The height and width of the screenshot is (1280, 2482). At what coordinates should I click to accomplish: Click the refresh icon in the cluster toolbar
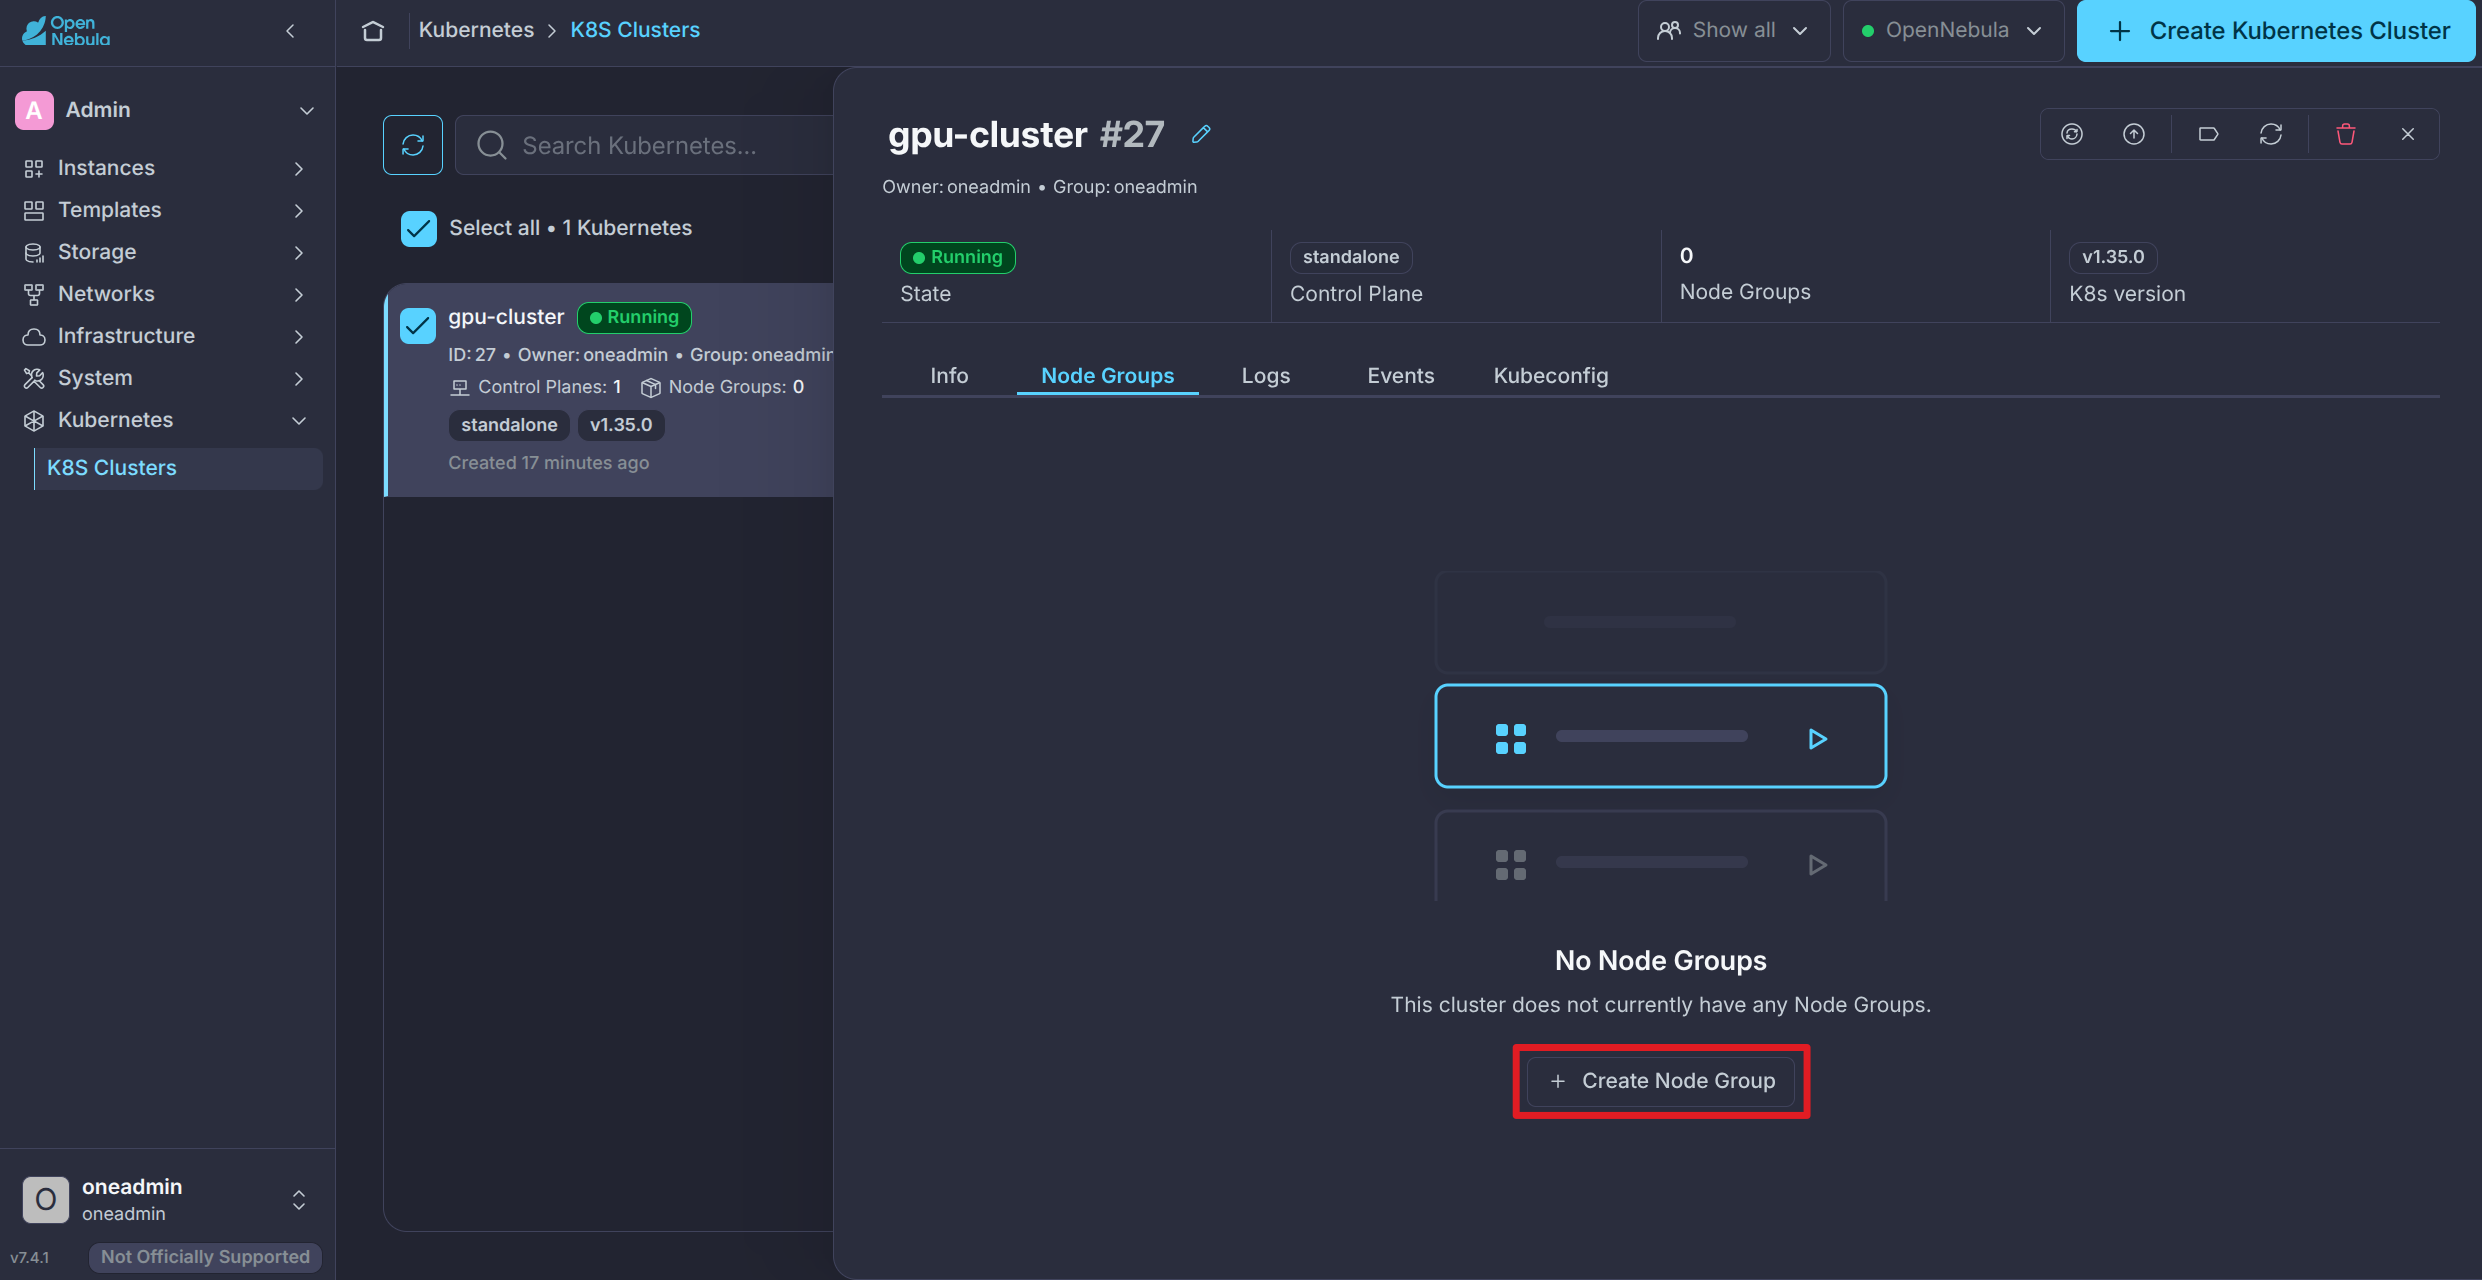click(2271, 134)
